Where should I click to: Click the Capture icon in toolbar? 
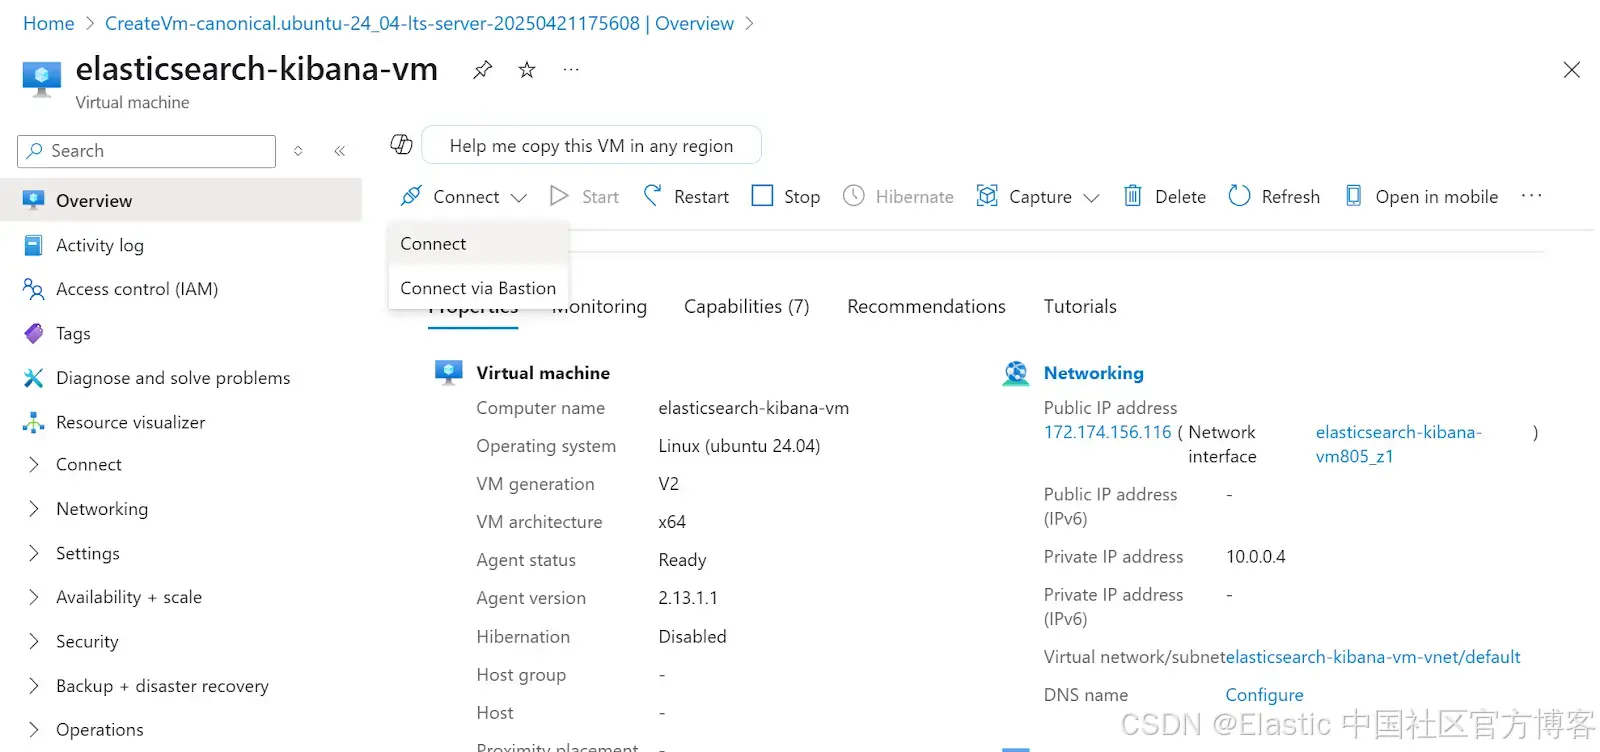(987, 196)
